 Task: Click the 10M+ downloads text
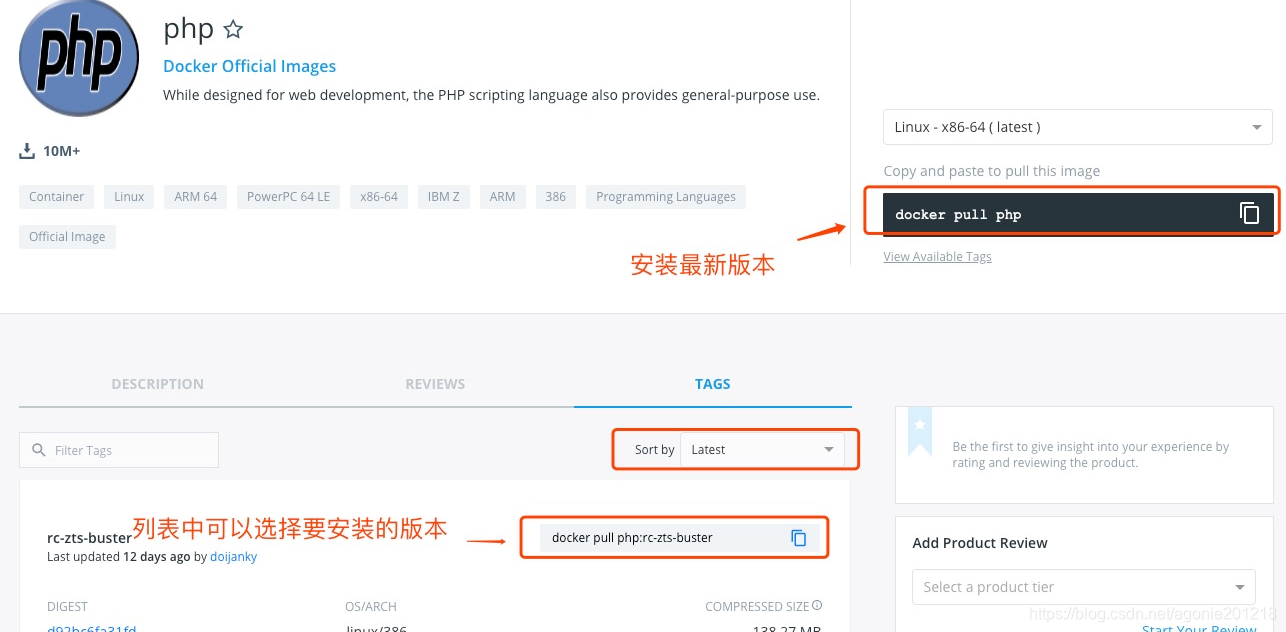pos(61,151)
